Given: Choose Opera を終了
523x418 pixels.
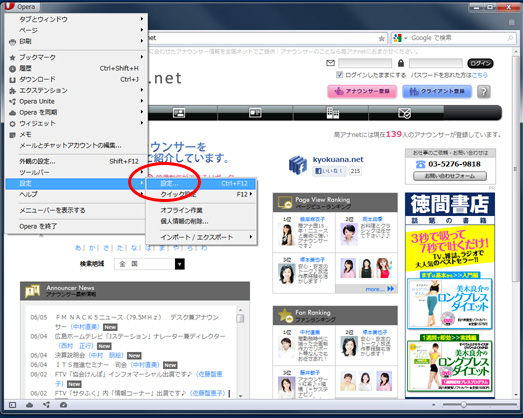Looking at the screenshot, I should point(76,226).
